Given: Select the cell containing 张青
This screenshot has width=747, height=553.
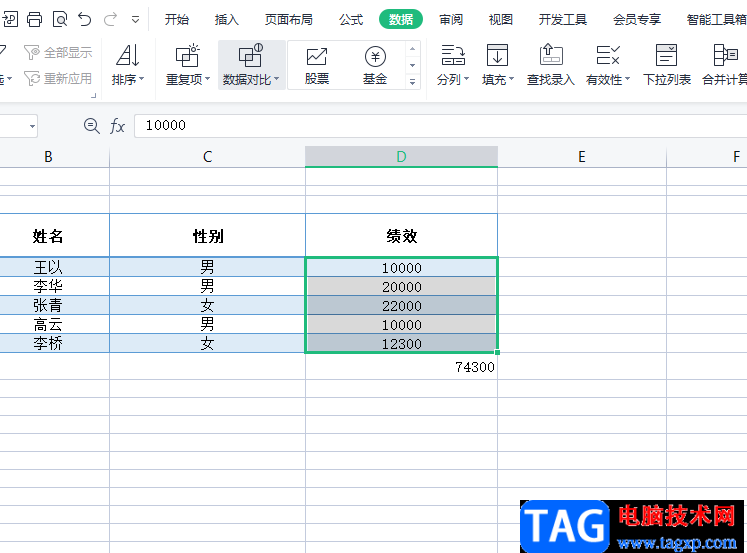Looking at the screenshot, I should coord(48,305).
